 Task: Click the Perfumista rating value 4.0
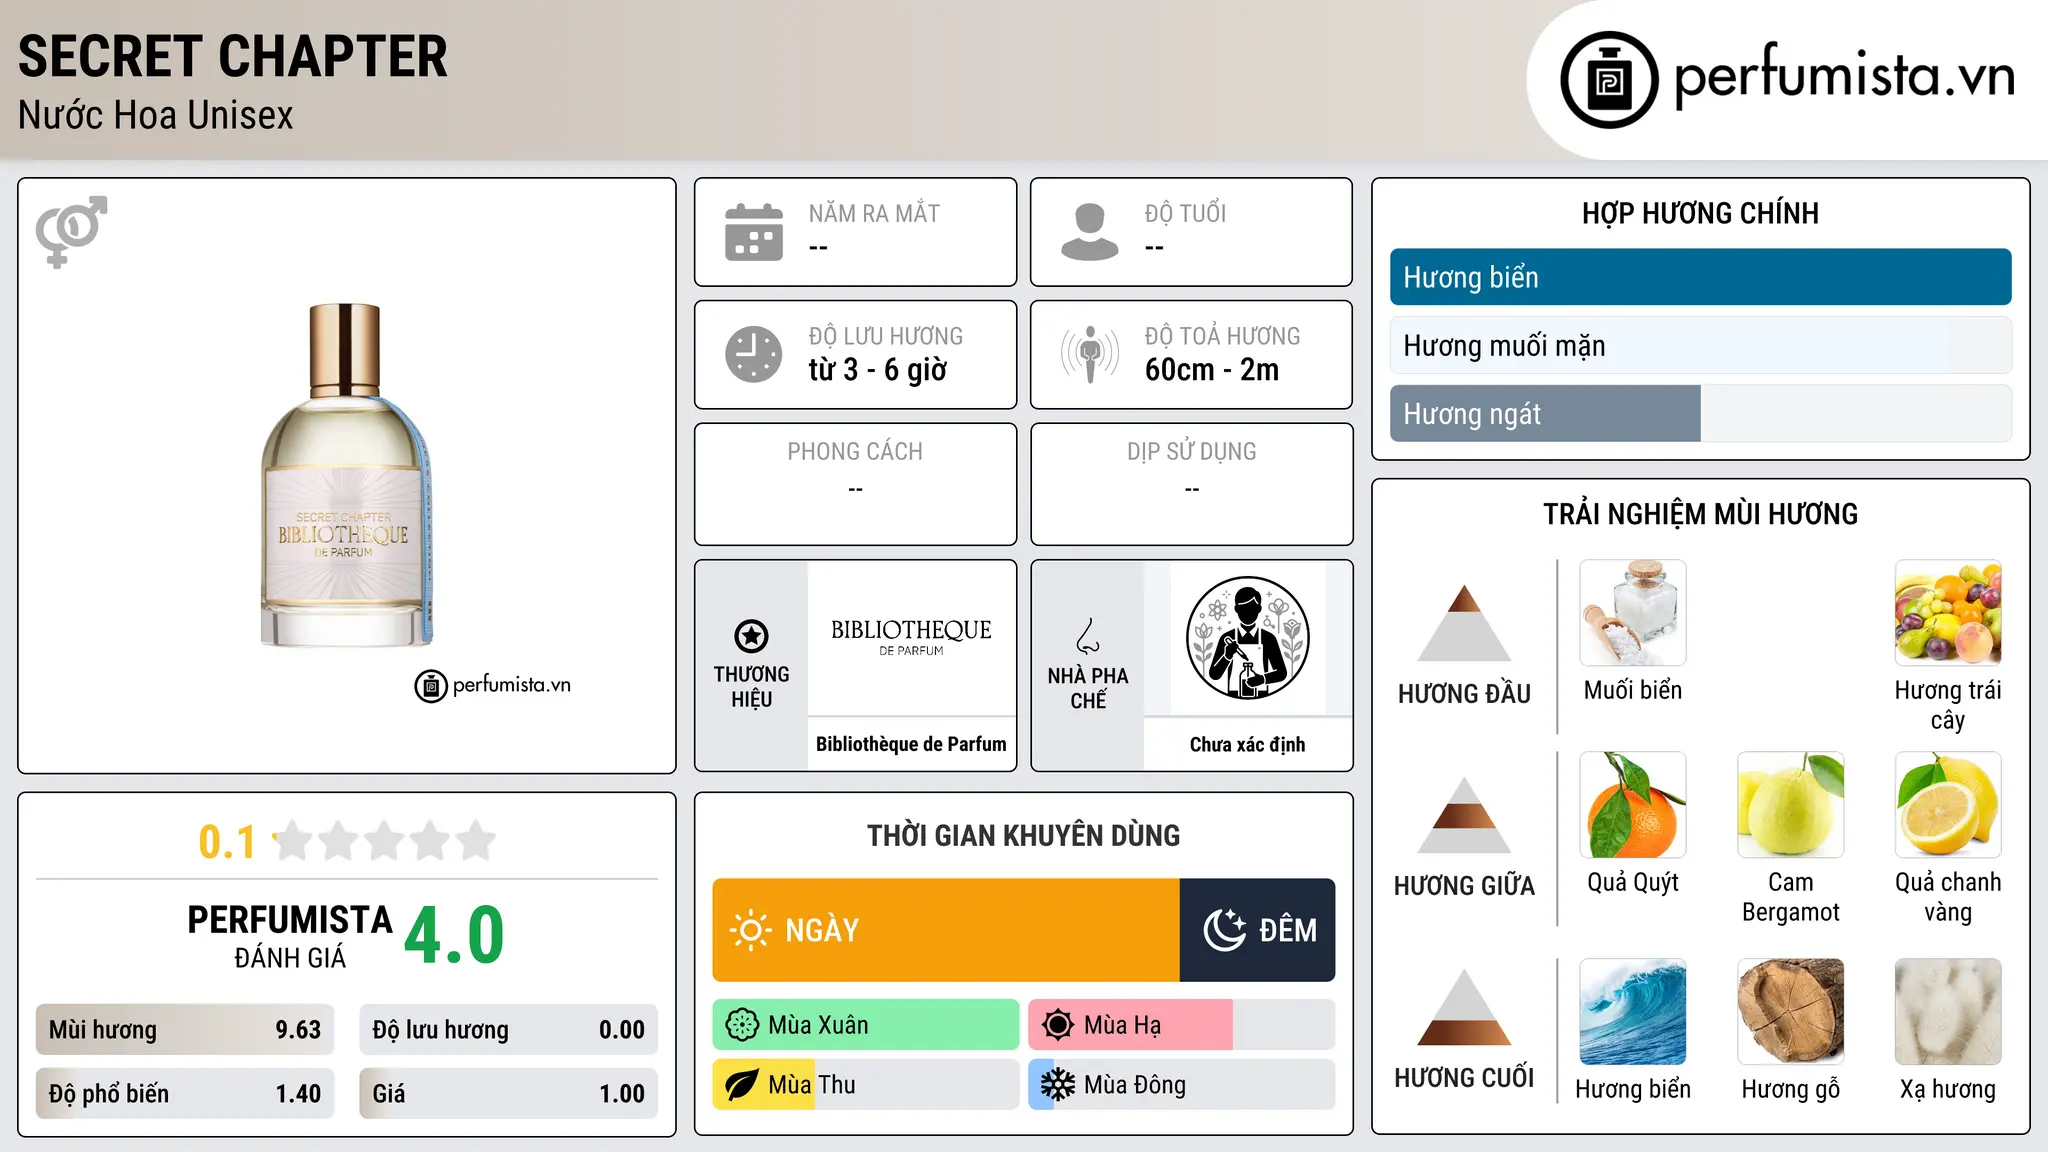pyautogui.click(x=455, y=935)
